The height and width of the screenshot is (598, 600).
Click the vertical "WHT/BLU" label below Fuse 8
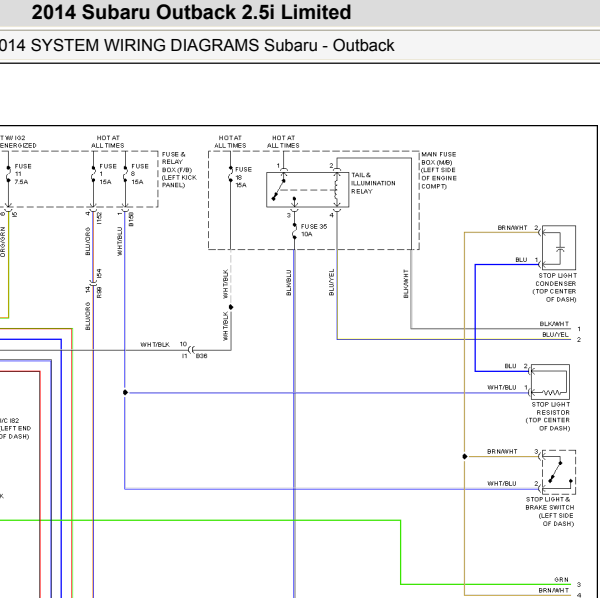point(119,241)
